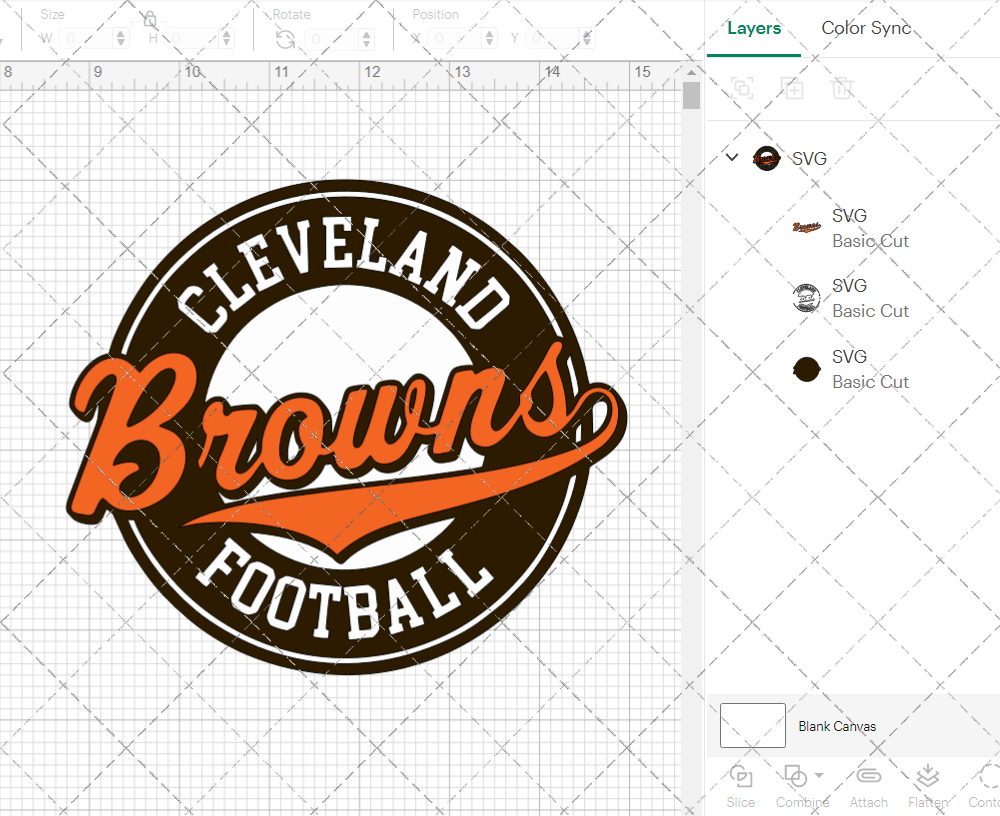The image size is (1000, 816).
Task: Switch to the Color Sync tab
Action: [866, 28]
